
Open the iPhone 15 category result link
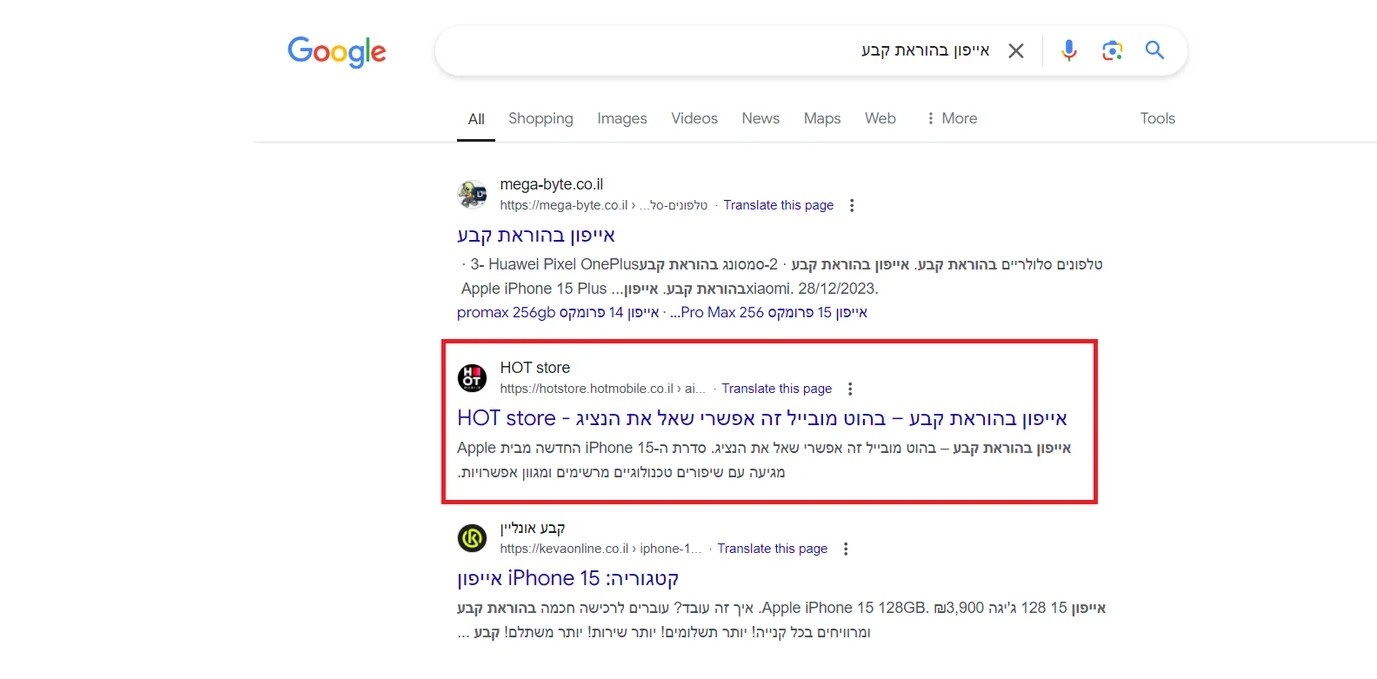[x=568, y=579]
